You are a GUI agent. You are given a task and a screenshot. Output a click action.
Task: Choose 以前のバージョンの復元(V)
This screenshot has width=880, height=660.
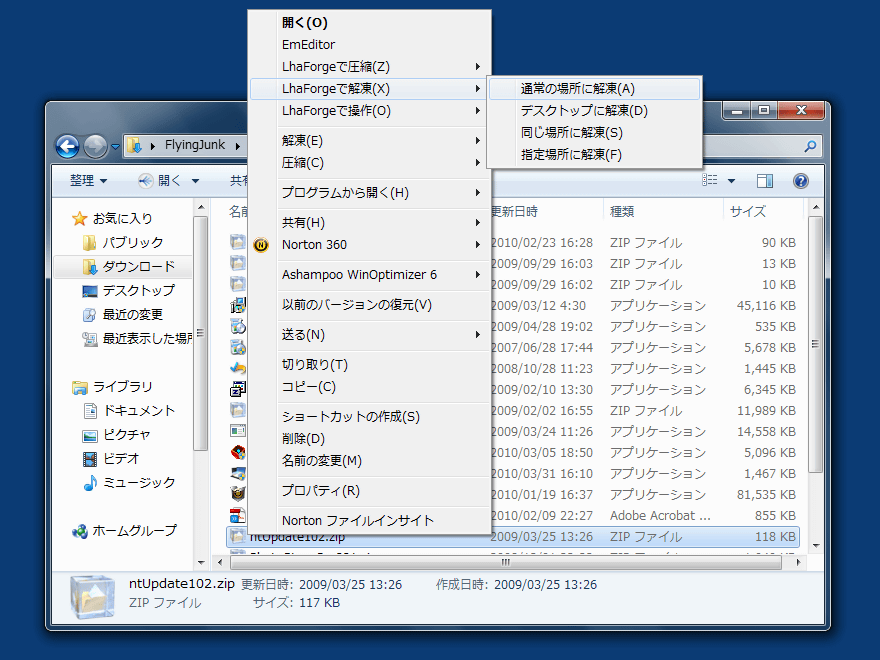[370, 305]
